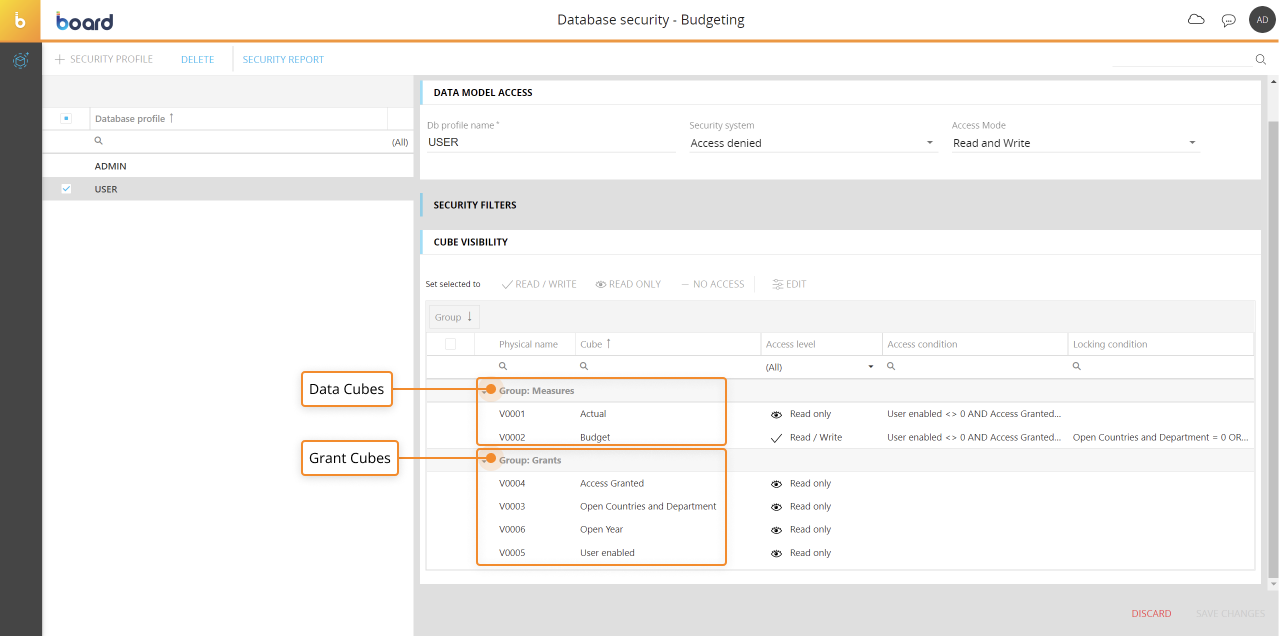Click the Db profile name field
1279x636 pixels.
pyautogui.click(x=550, y=143)
